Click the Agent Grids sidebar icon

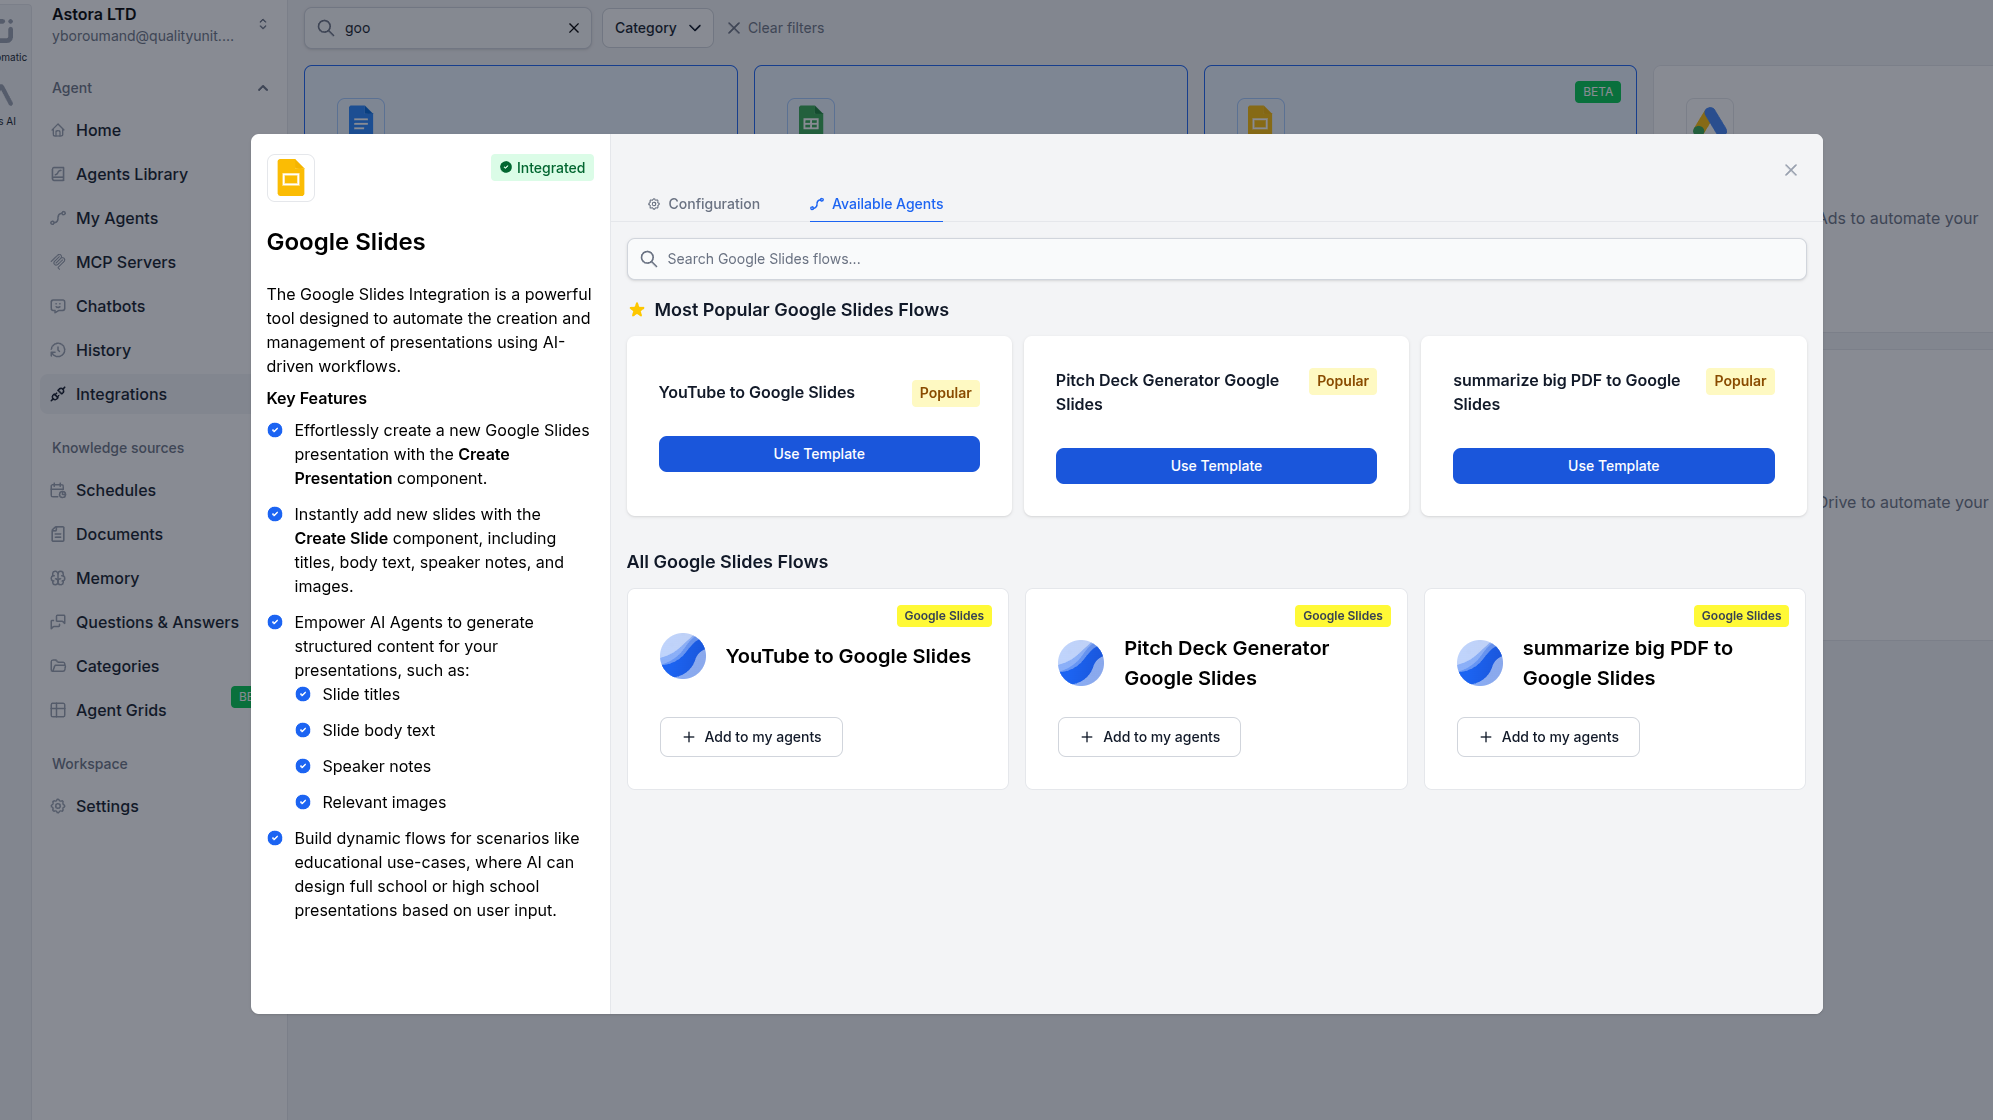pyautogui.click(x=60, y=710)
